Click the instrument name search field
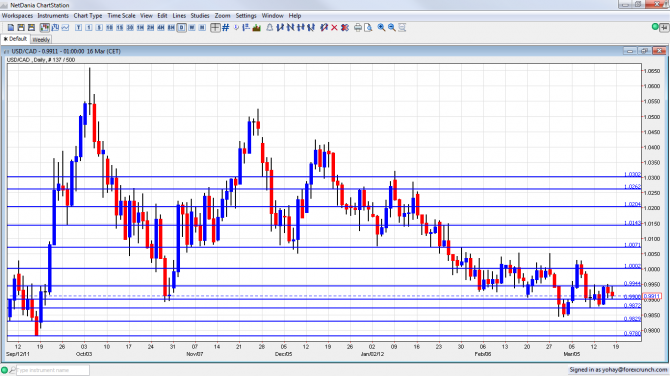 coord(53,370)
